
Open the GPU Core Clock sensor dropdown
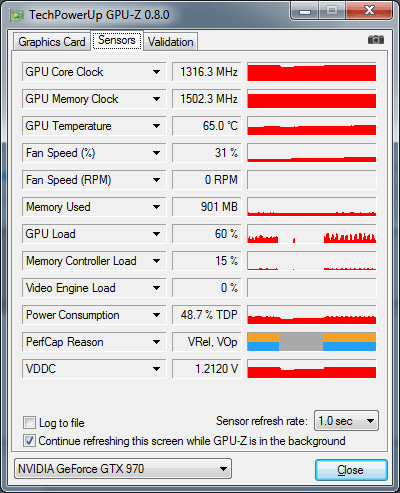click(x=156, y=72)
